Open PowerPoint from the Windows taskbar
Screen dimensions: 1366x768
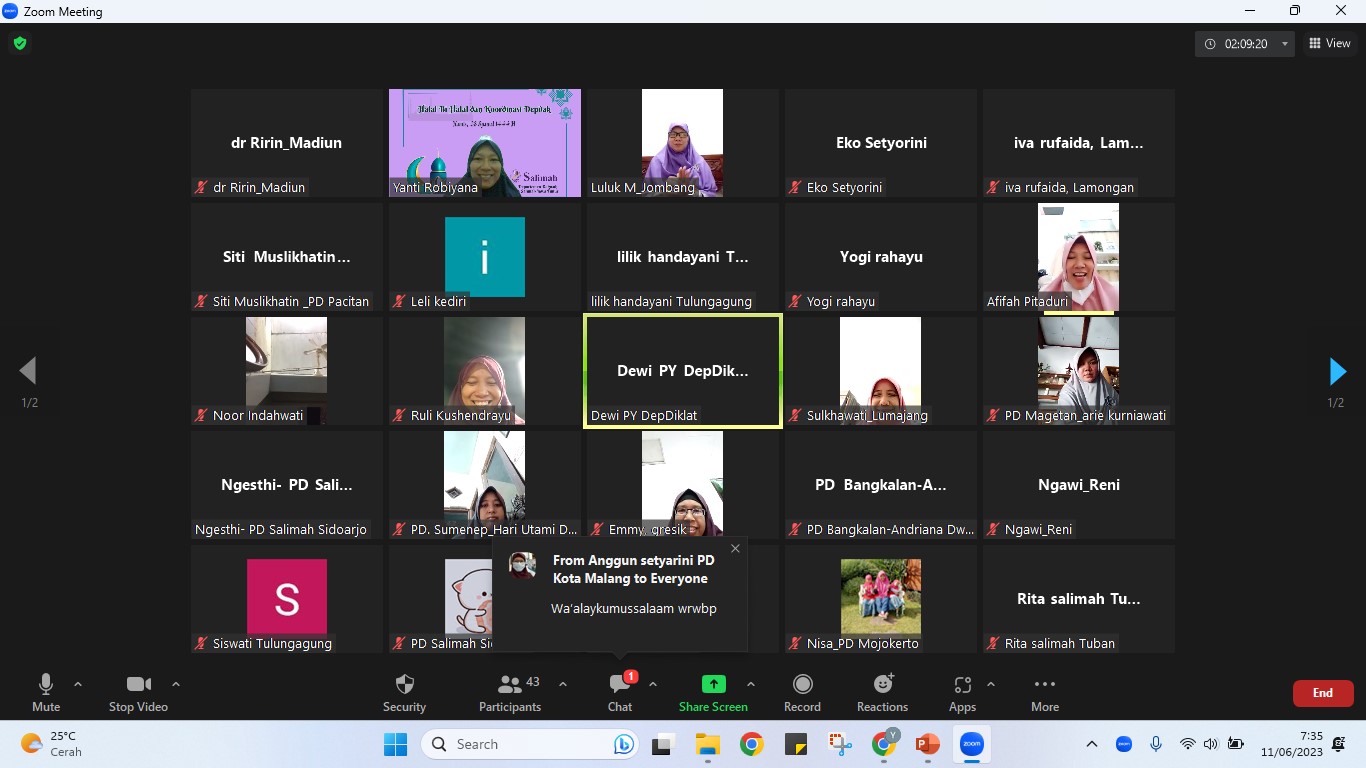click(x=927, y=744)
